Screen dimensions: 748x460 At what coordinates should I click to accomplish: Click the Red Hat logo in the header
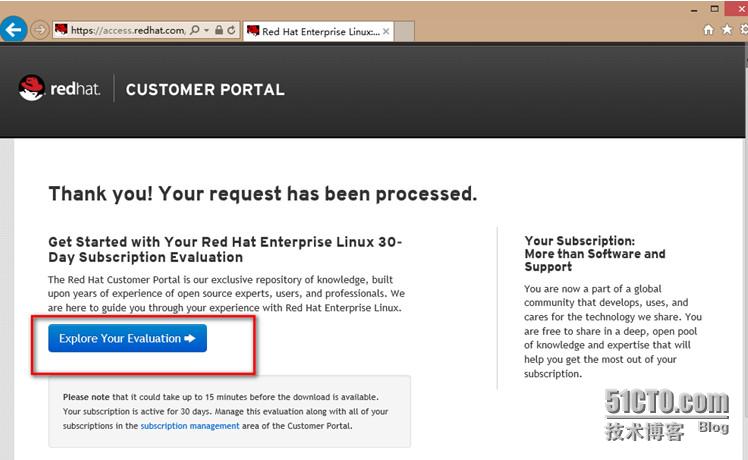click(59, 88)
